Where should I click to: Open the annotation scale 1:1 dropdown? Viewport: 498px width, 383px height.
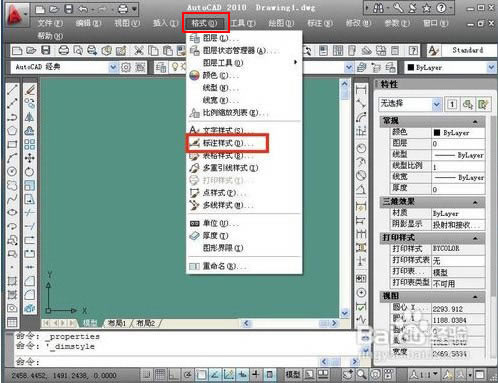pos(424,375)
